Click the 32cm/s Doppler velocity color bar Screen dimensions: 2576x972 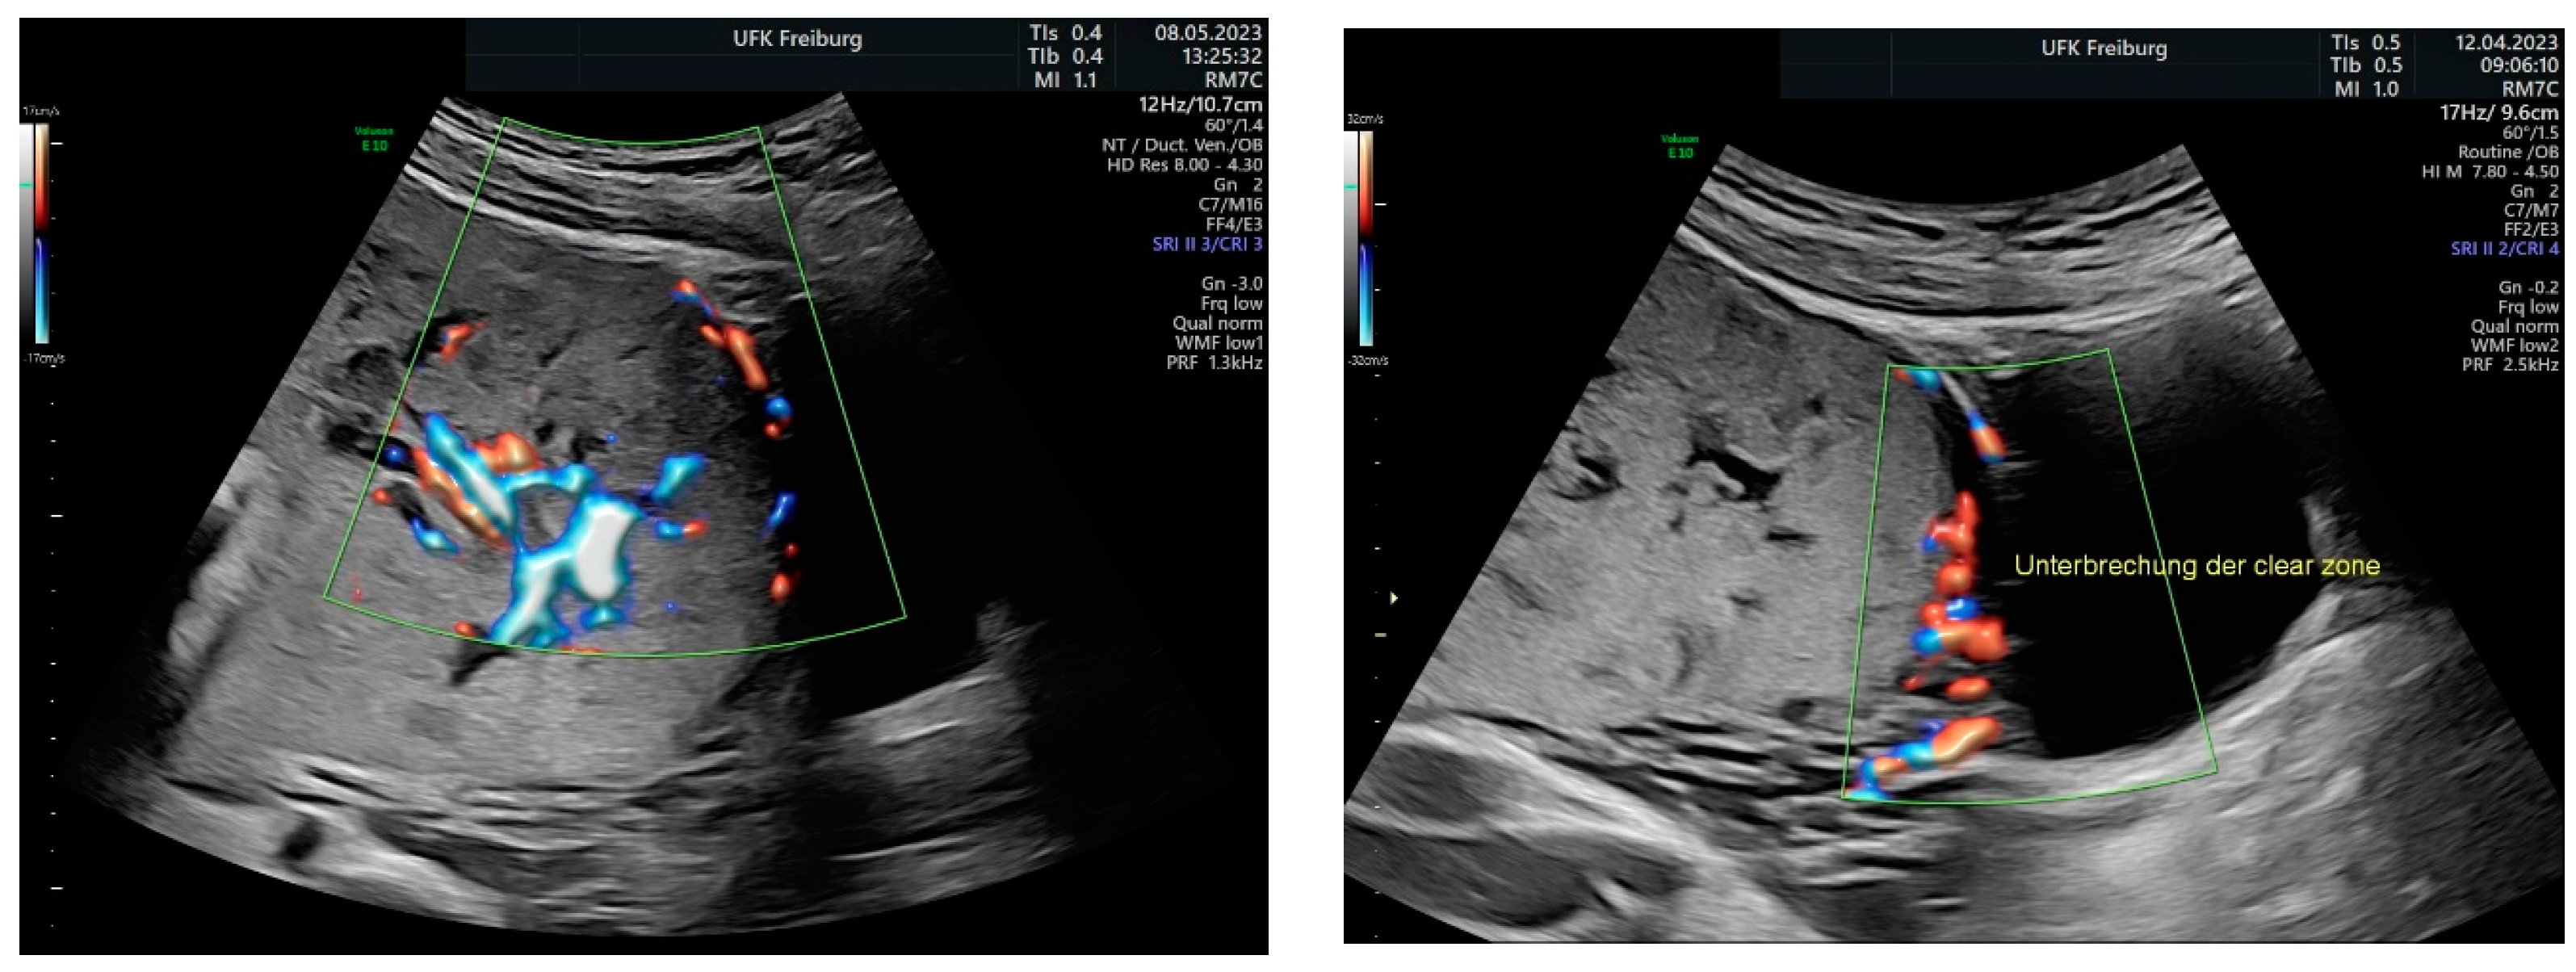(x=1365, y=238)
